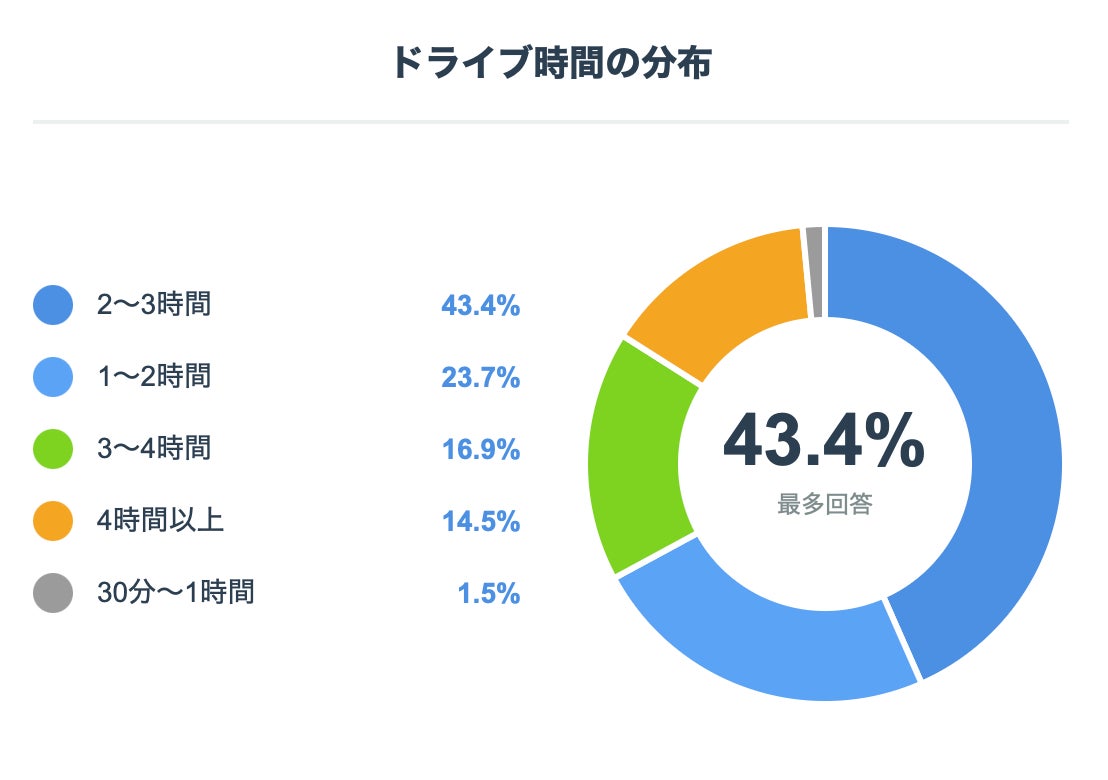The image size is (1108, 780).
Task: Click the 1.5% legend value
Action: [489, 593]
